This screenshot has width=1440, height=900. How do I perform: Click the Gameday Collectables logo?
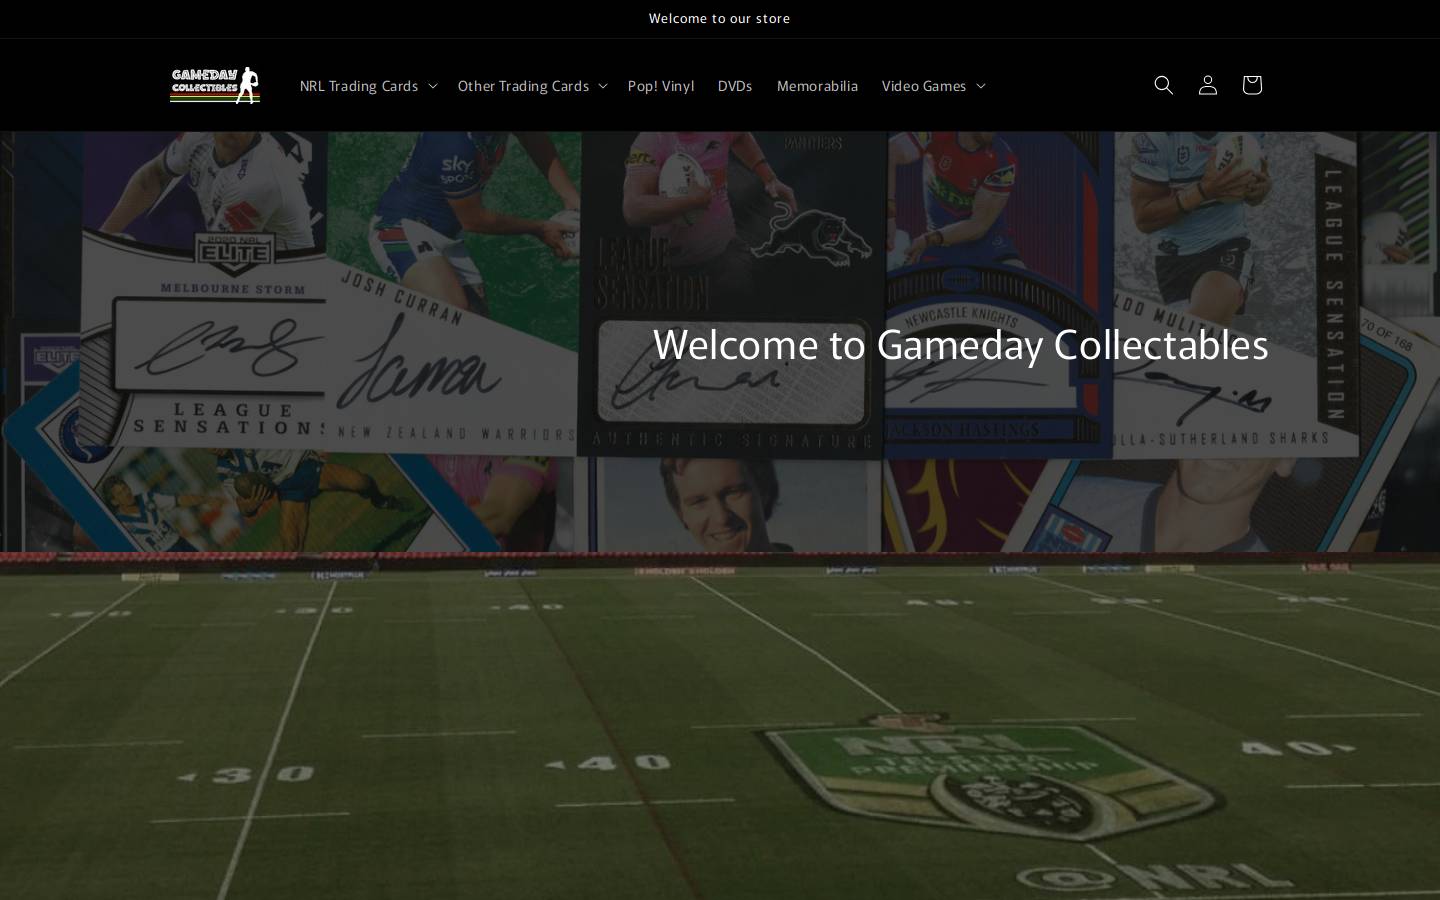(x=215, y=85)
